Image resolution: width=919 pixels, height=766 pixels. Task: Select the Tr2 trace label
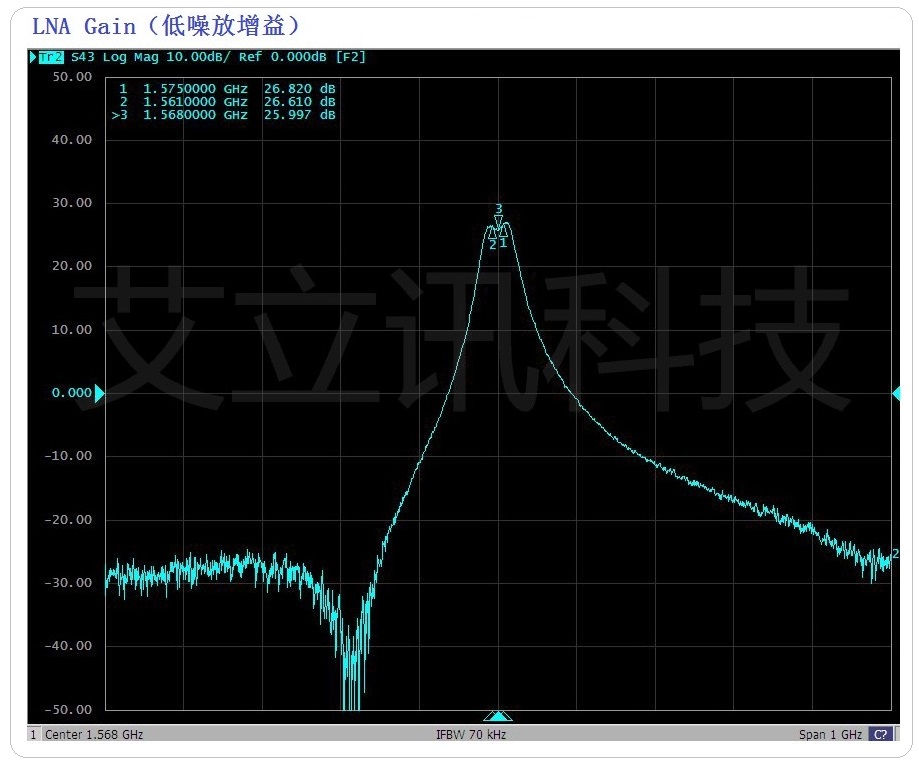tap(51, 57)
